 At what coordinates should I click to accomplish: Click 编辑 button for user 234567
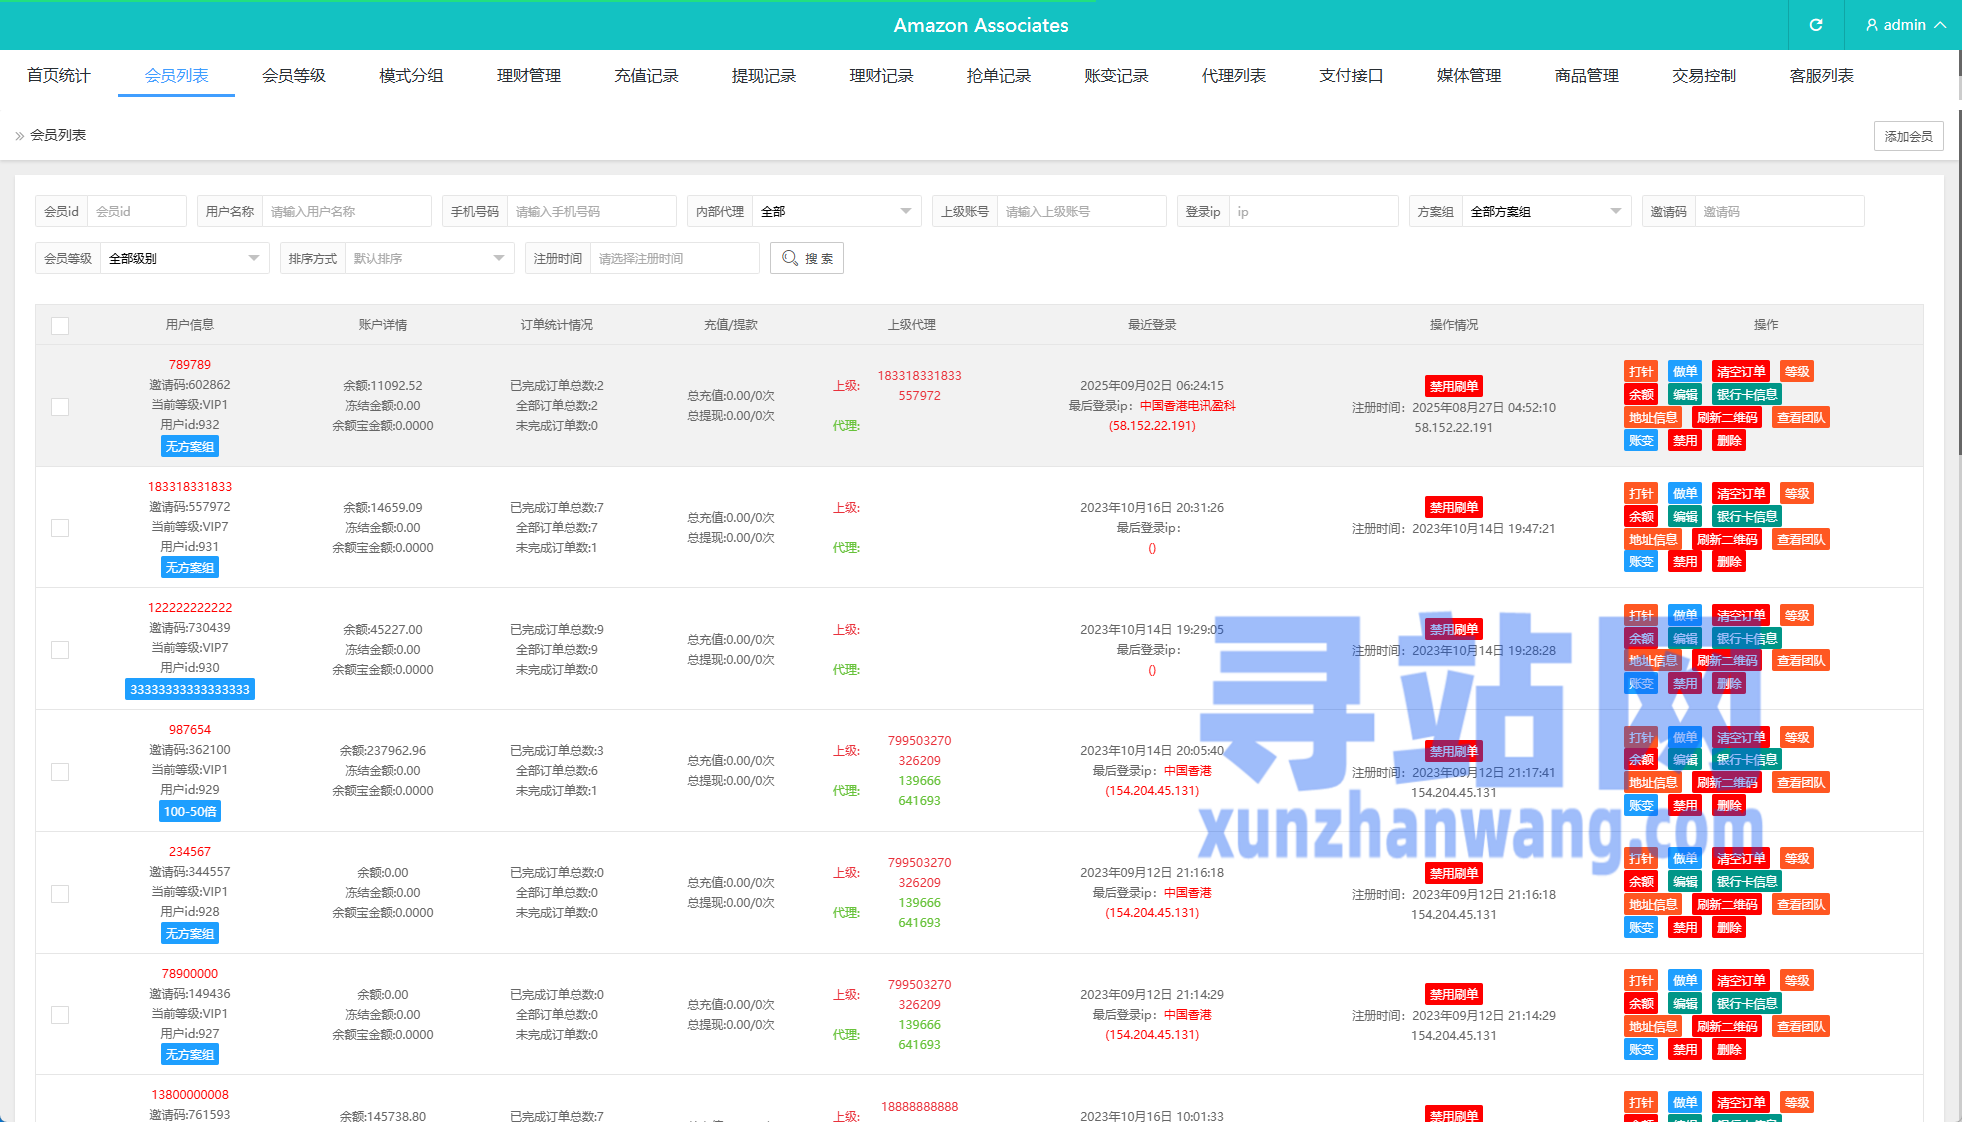pos(1685,882)
